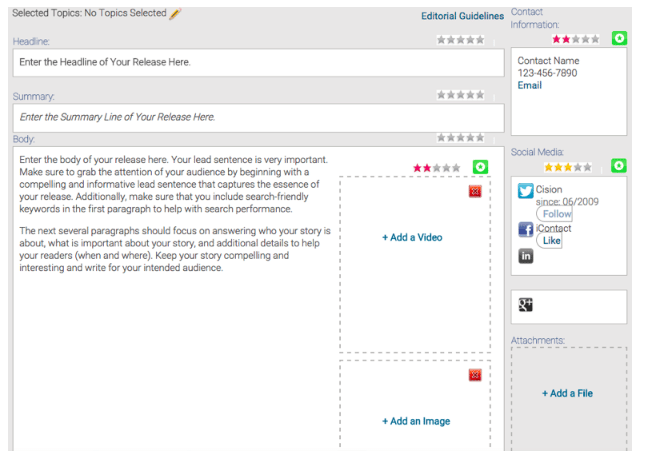Click Add an Image
The width and height of the screenshot is (645, 459).
416,422
